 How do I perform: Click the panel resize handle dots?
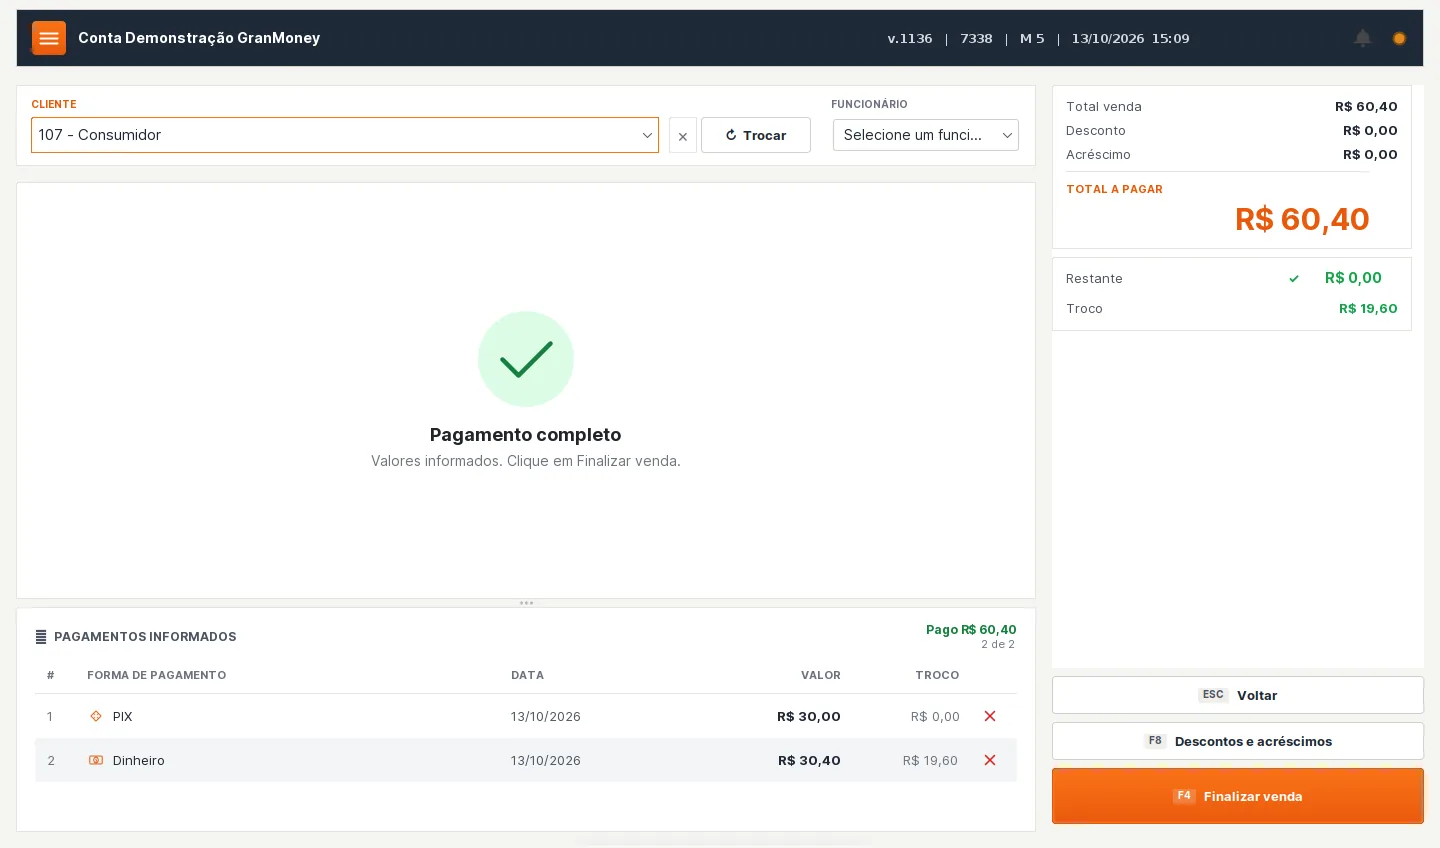pyautogui.click(x=526, y=603)
